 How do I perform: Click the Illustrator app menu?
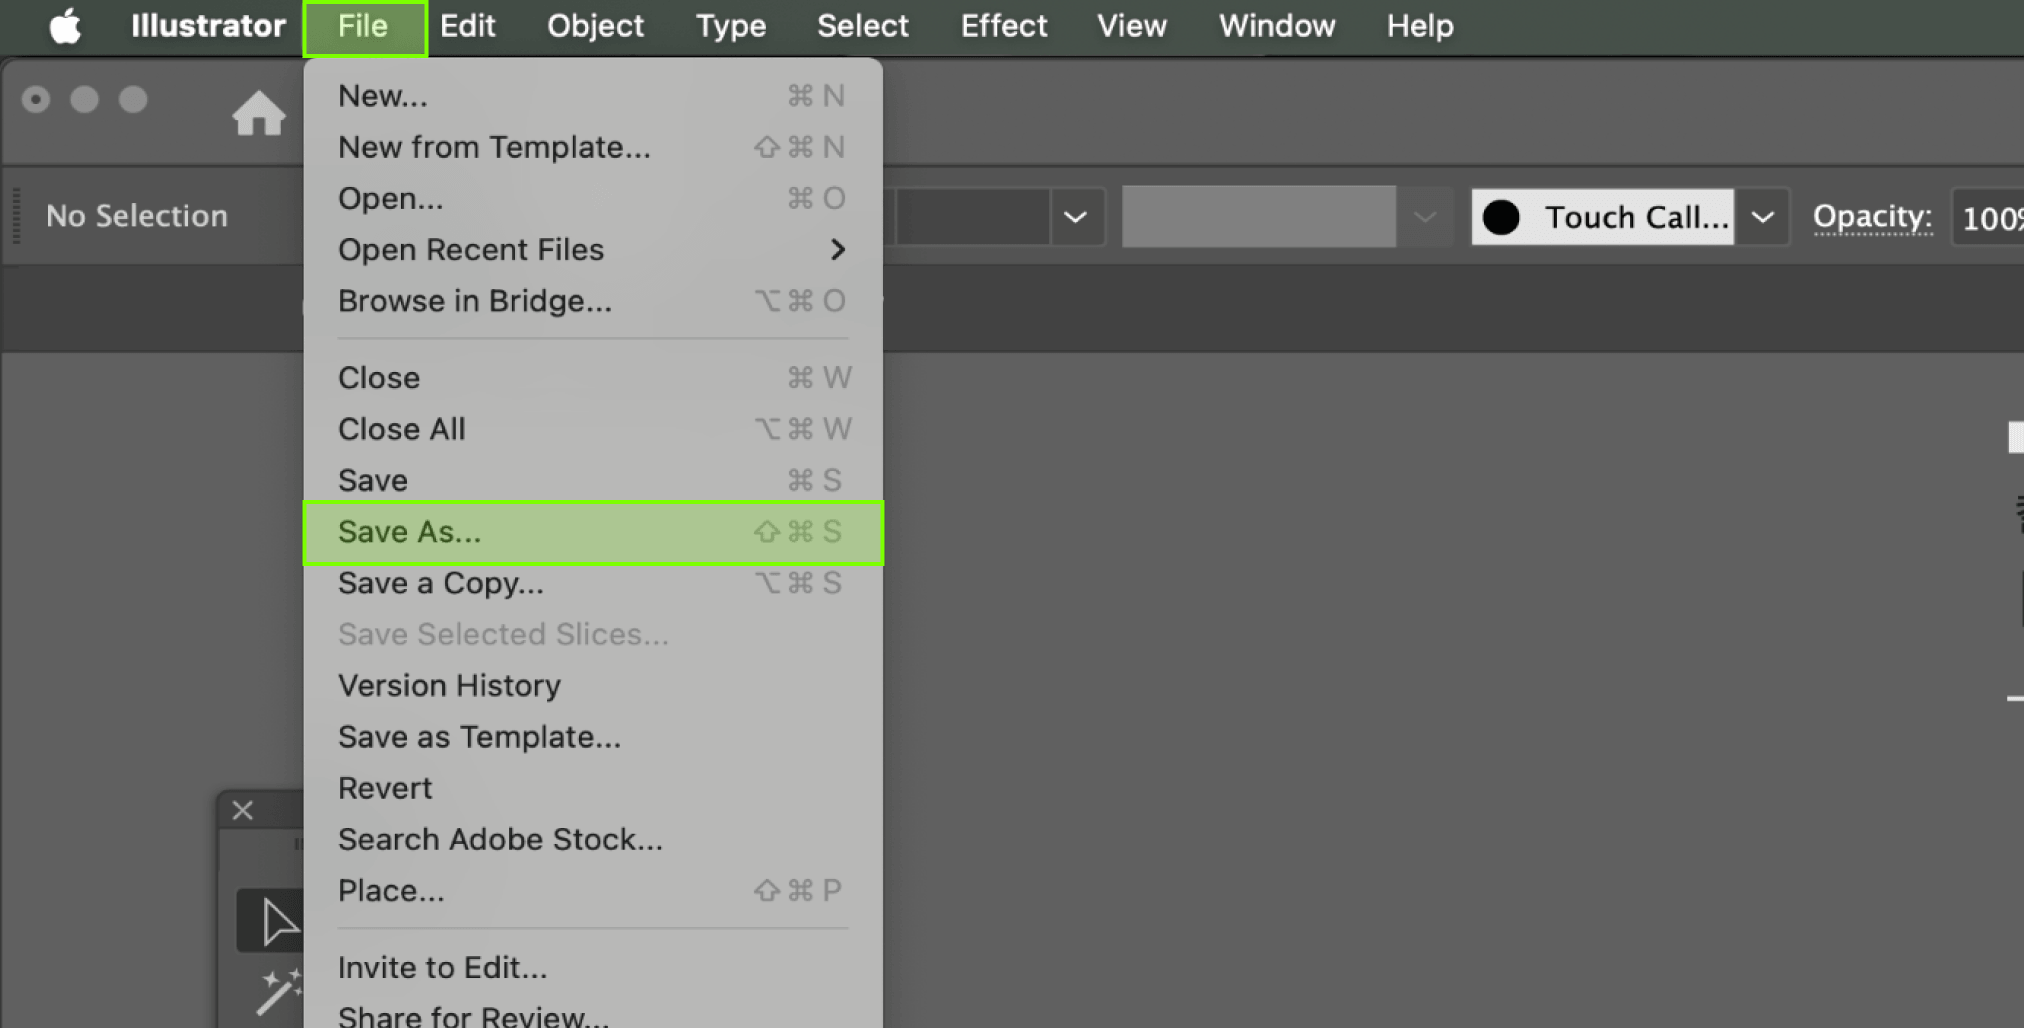coord(208,26)
